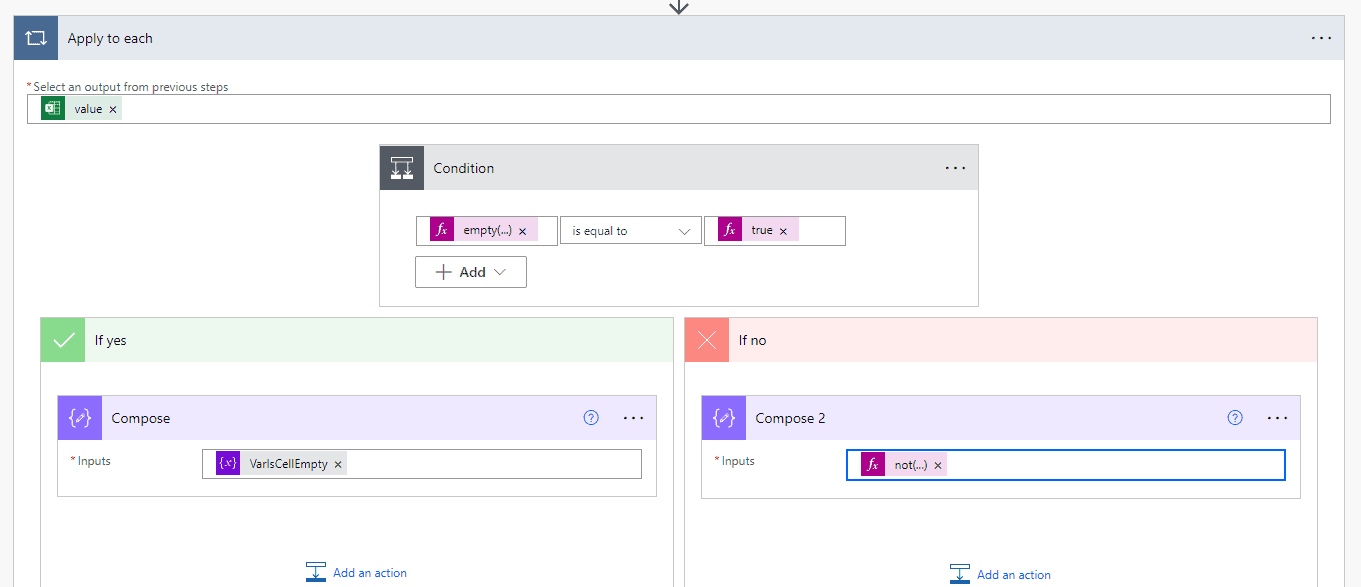
Task: Click the Excel icon on the value token
Action: (x=51, y=108)
